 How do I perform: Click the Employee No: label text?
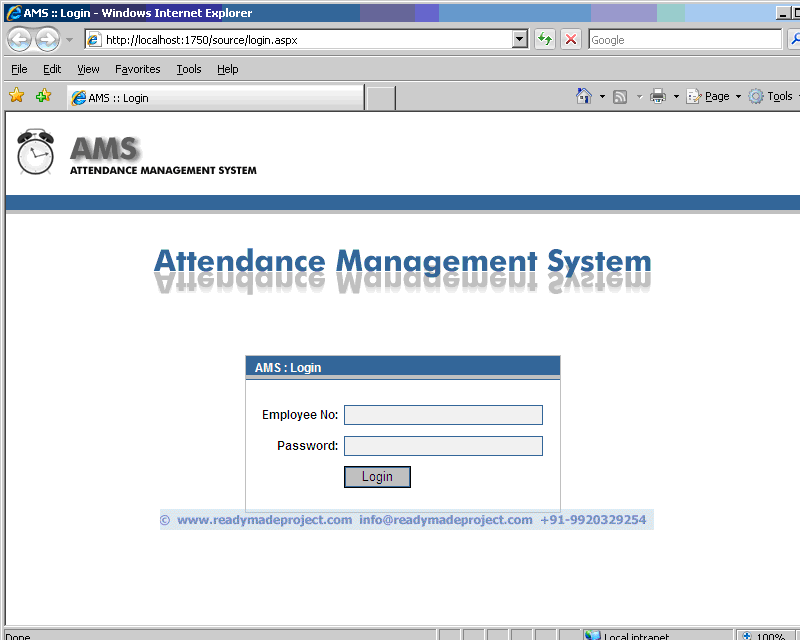click(x=300, y=415)
